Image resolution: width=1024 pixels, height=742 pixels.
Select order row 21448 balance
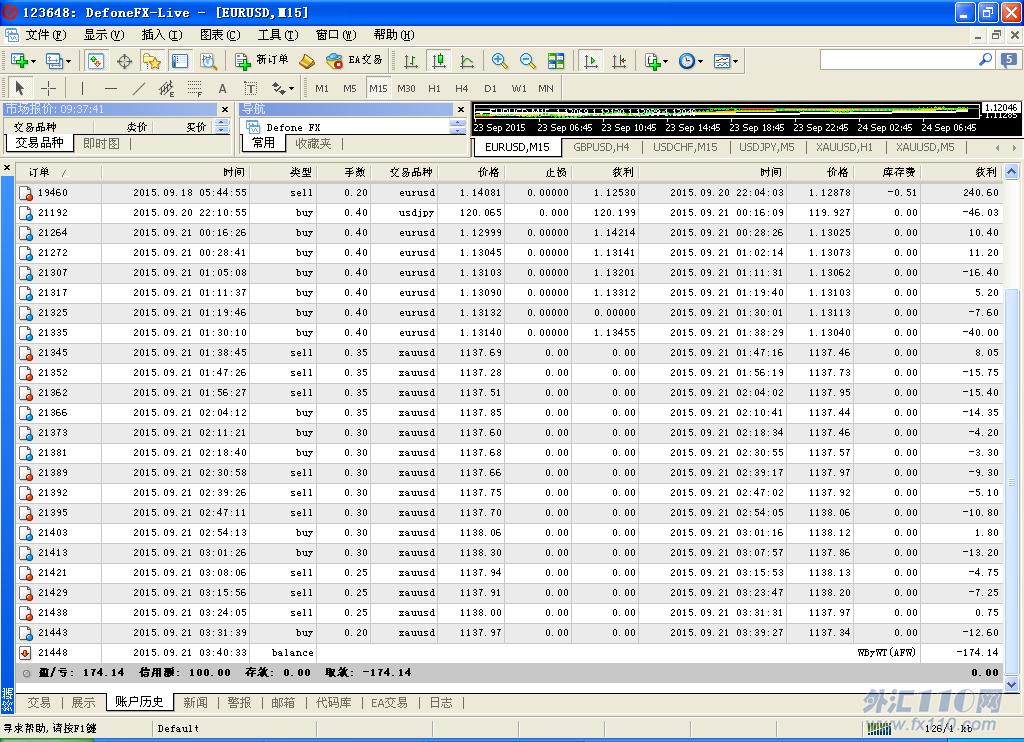pyautogui.click(x=509, y=653)
